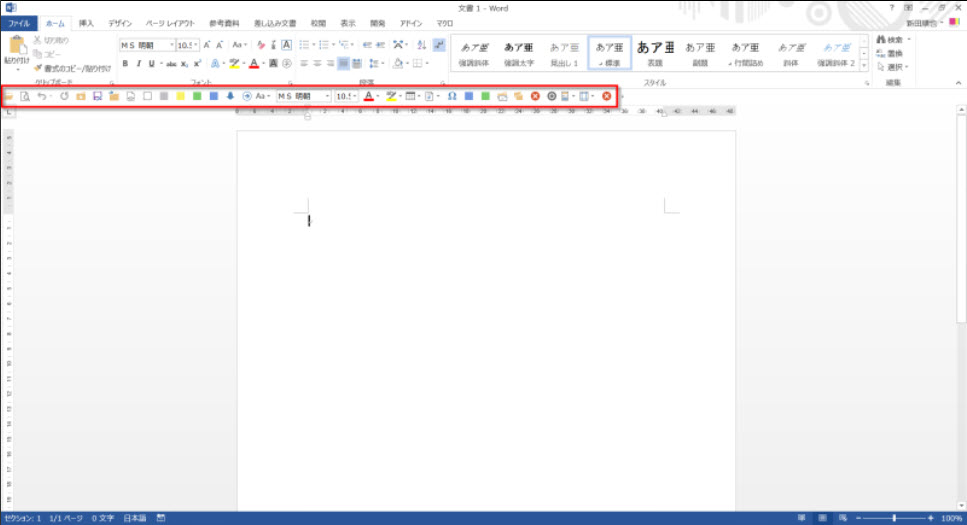Click the Paste clipboard icon
Screen dimensions: 967x525
(17, 47)
